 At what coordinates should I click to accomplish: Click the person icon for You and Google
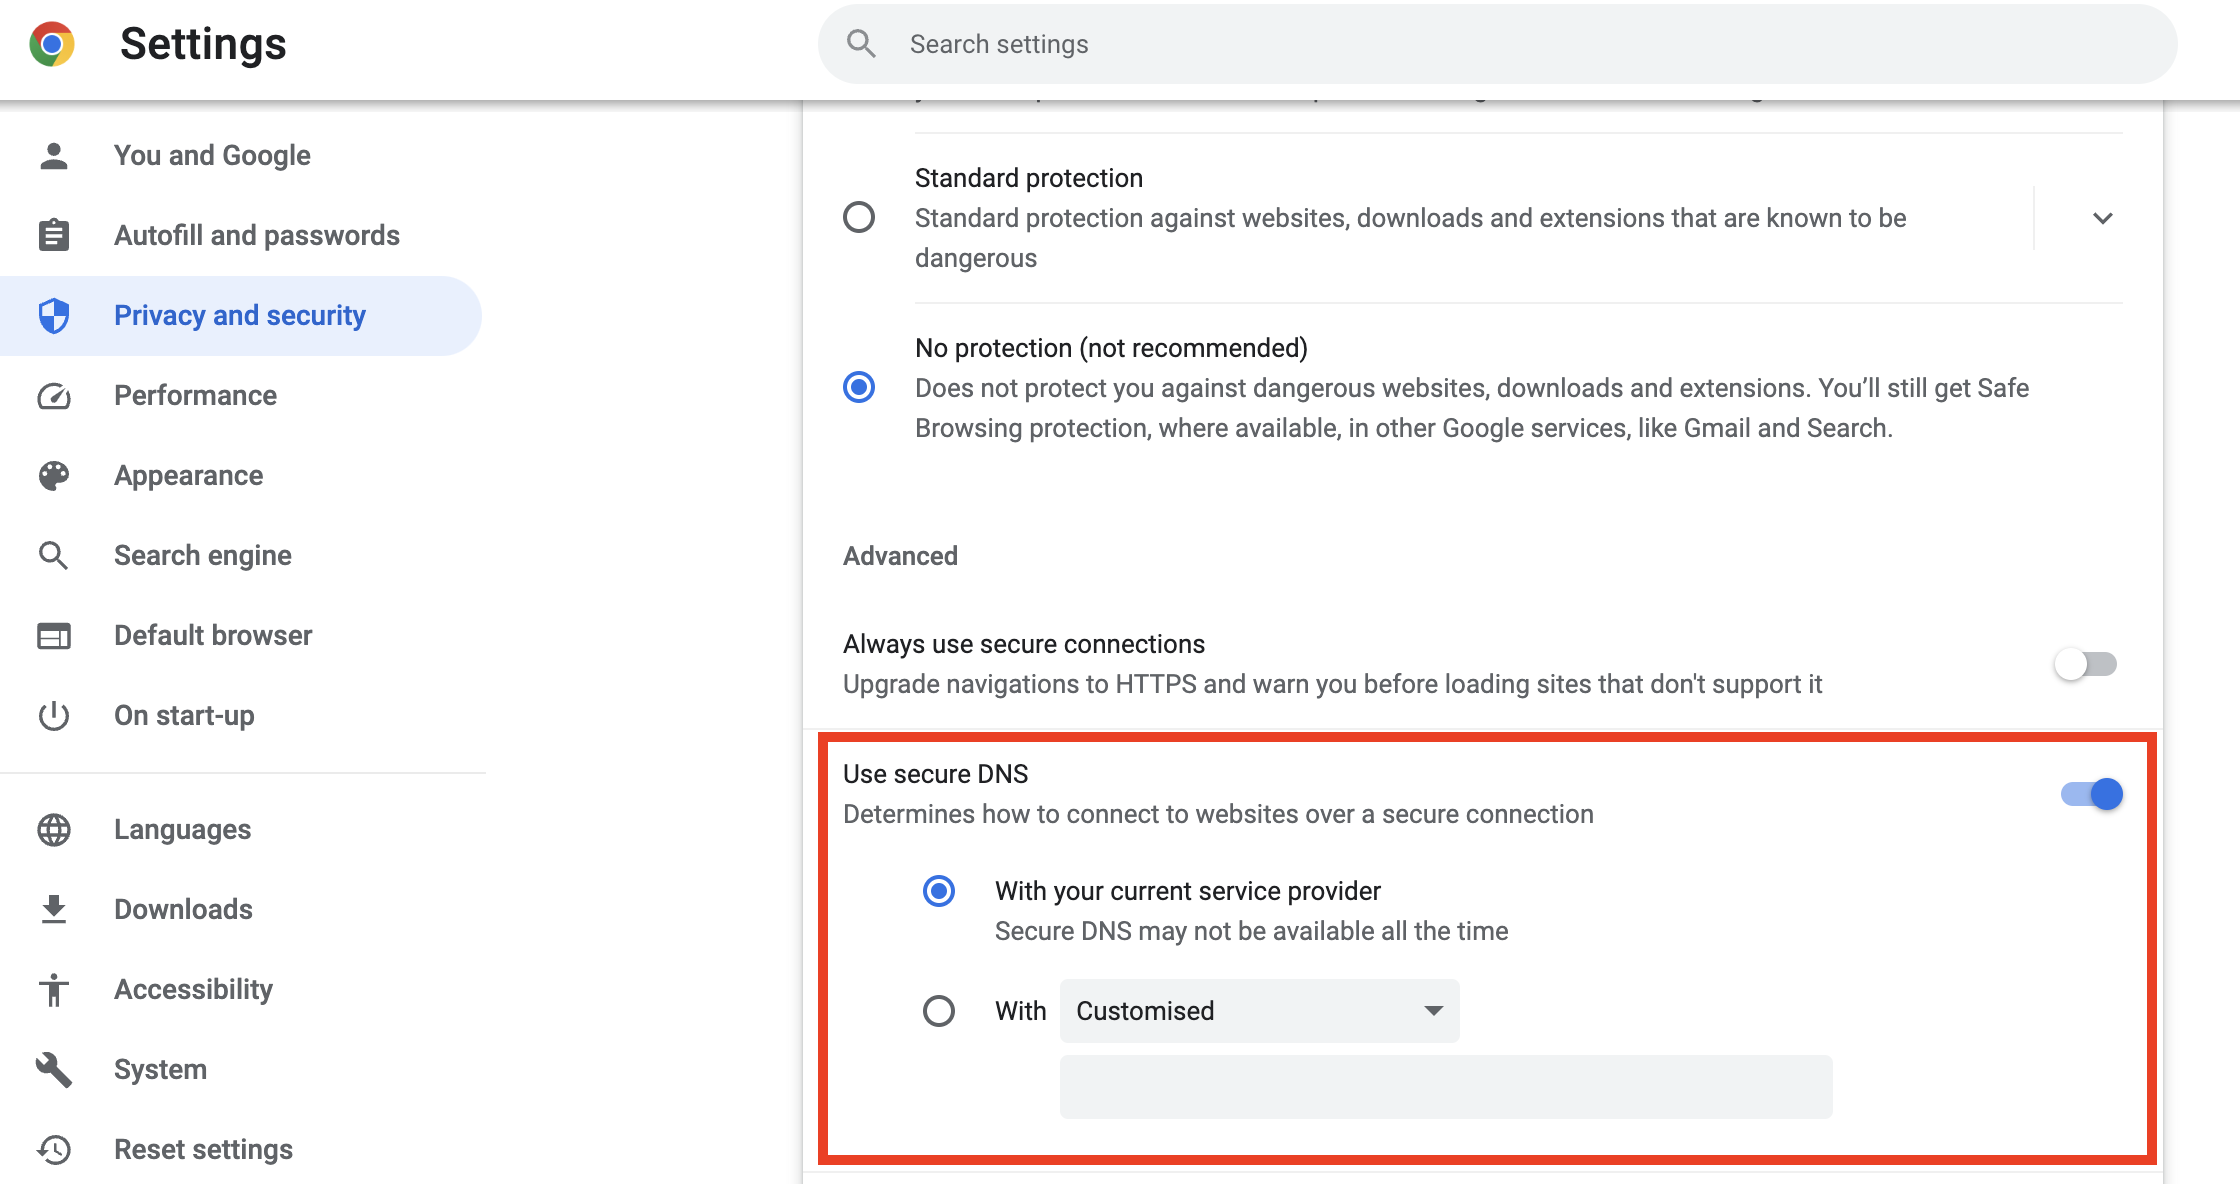54,156
